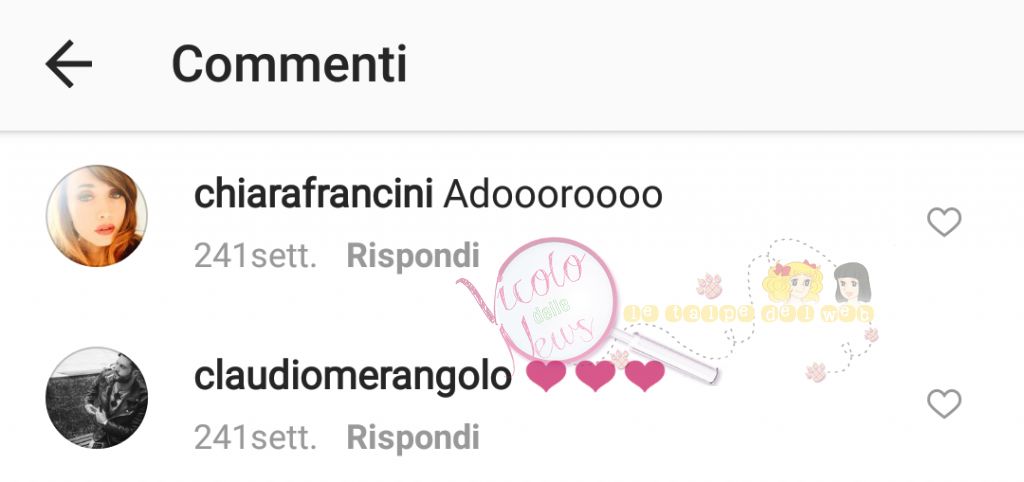
Task: Tap the chiarafrancini username
Action: tap(313, 195)
